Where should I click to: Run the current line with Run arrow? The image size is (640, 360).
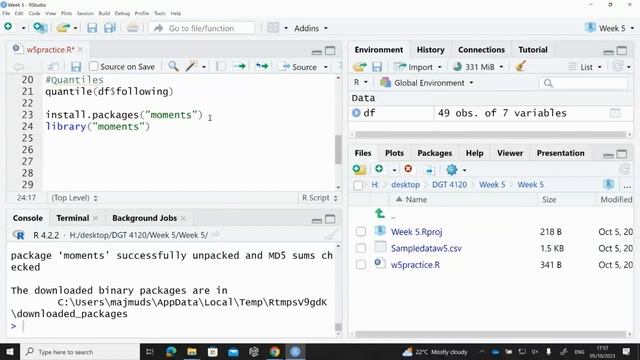[239, 66]
